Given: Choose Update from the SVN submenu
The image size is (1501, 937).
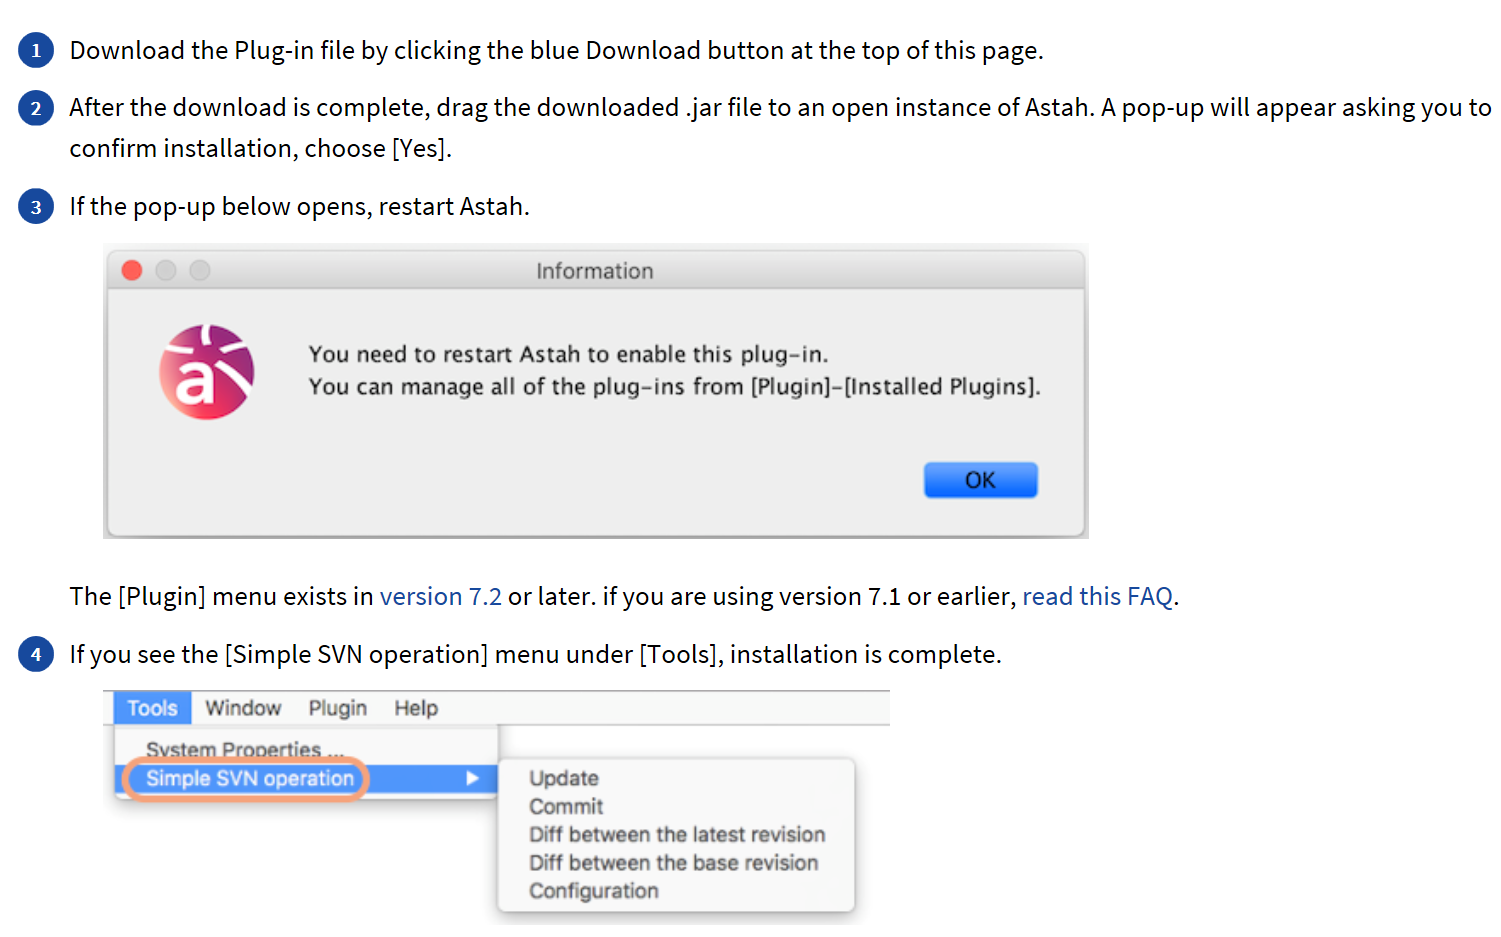Looking at the screenshot, I should [x=564, y=778].
